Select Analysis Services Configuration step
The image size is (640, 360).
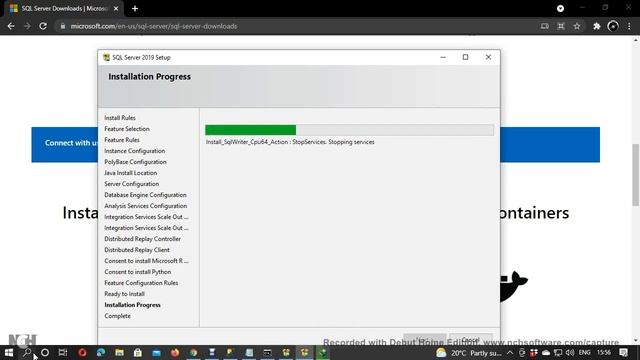click(145, 206)
